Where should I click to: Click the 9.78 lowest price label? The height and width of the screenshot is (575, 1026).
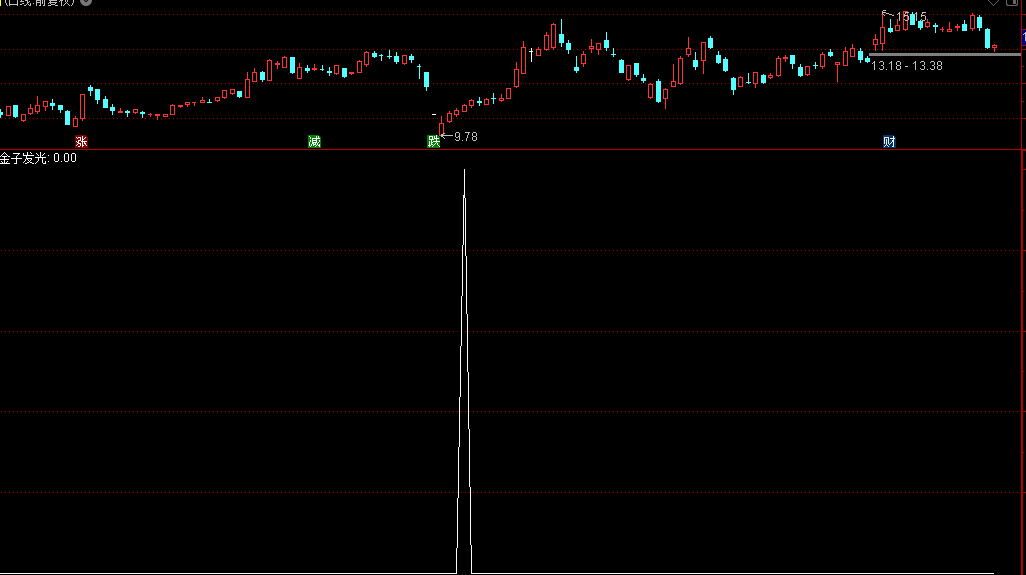466,136
